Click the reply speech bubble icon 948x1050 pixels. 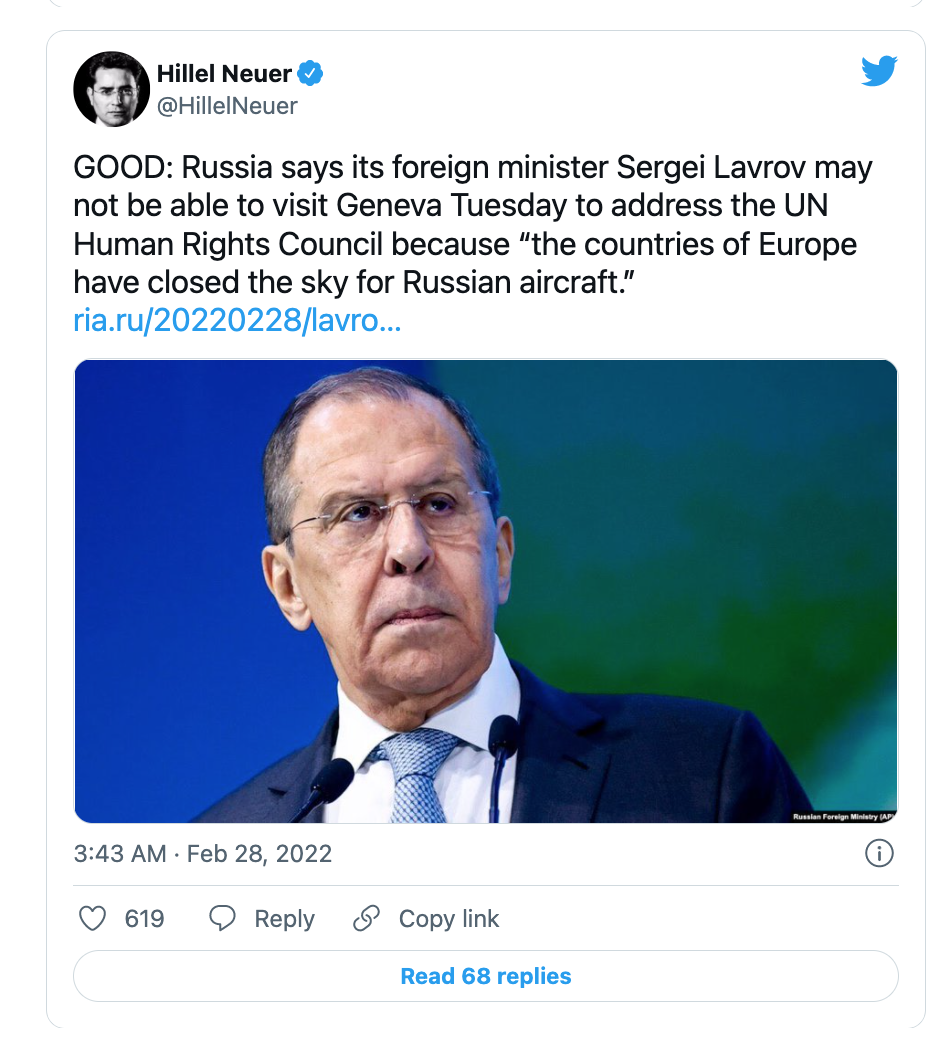(222, 919)
